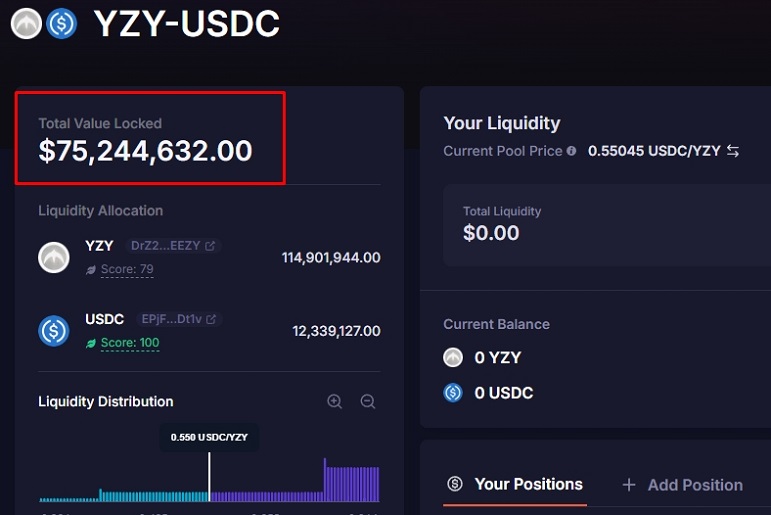Click YZY token icon in Liquidity Allocation
This screenshot has height=515, width=771.
[54, 257]
